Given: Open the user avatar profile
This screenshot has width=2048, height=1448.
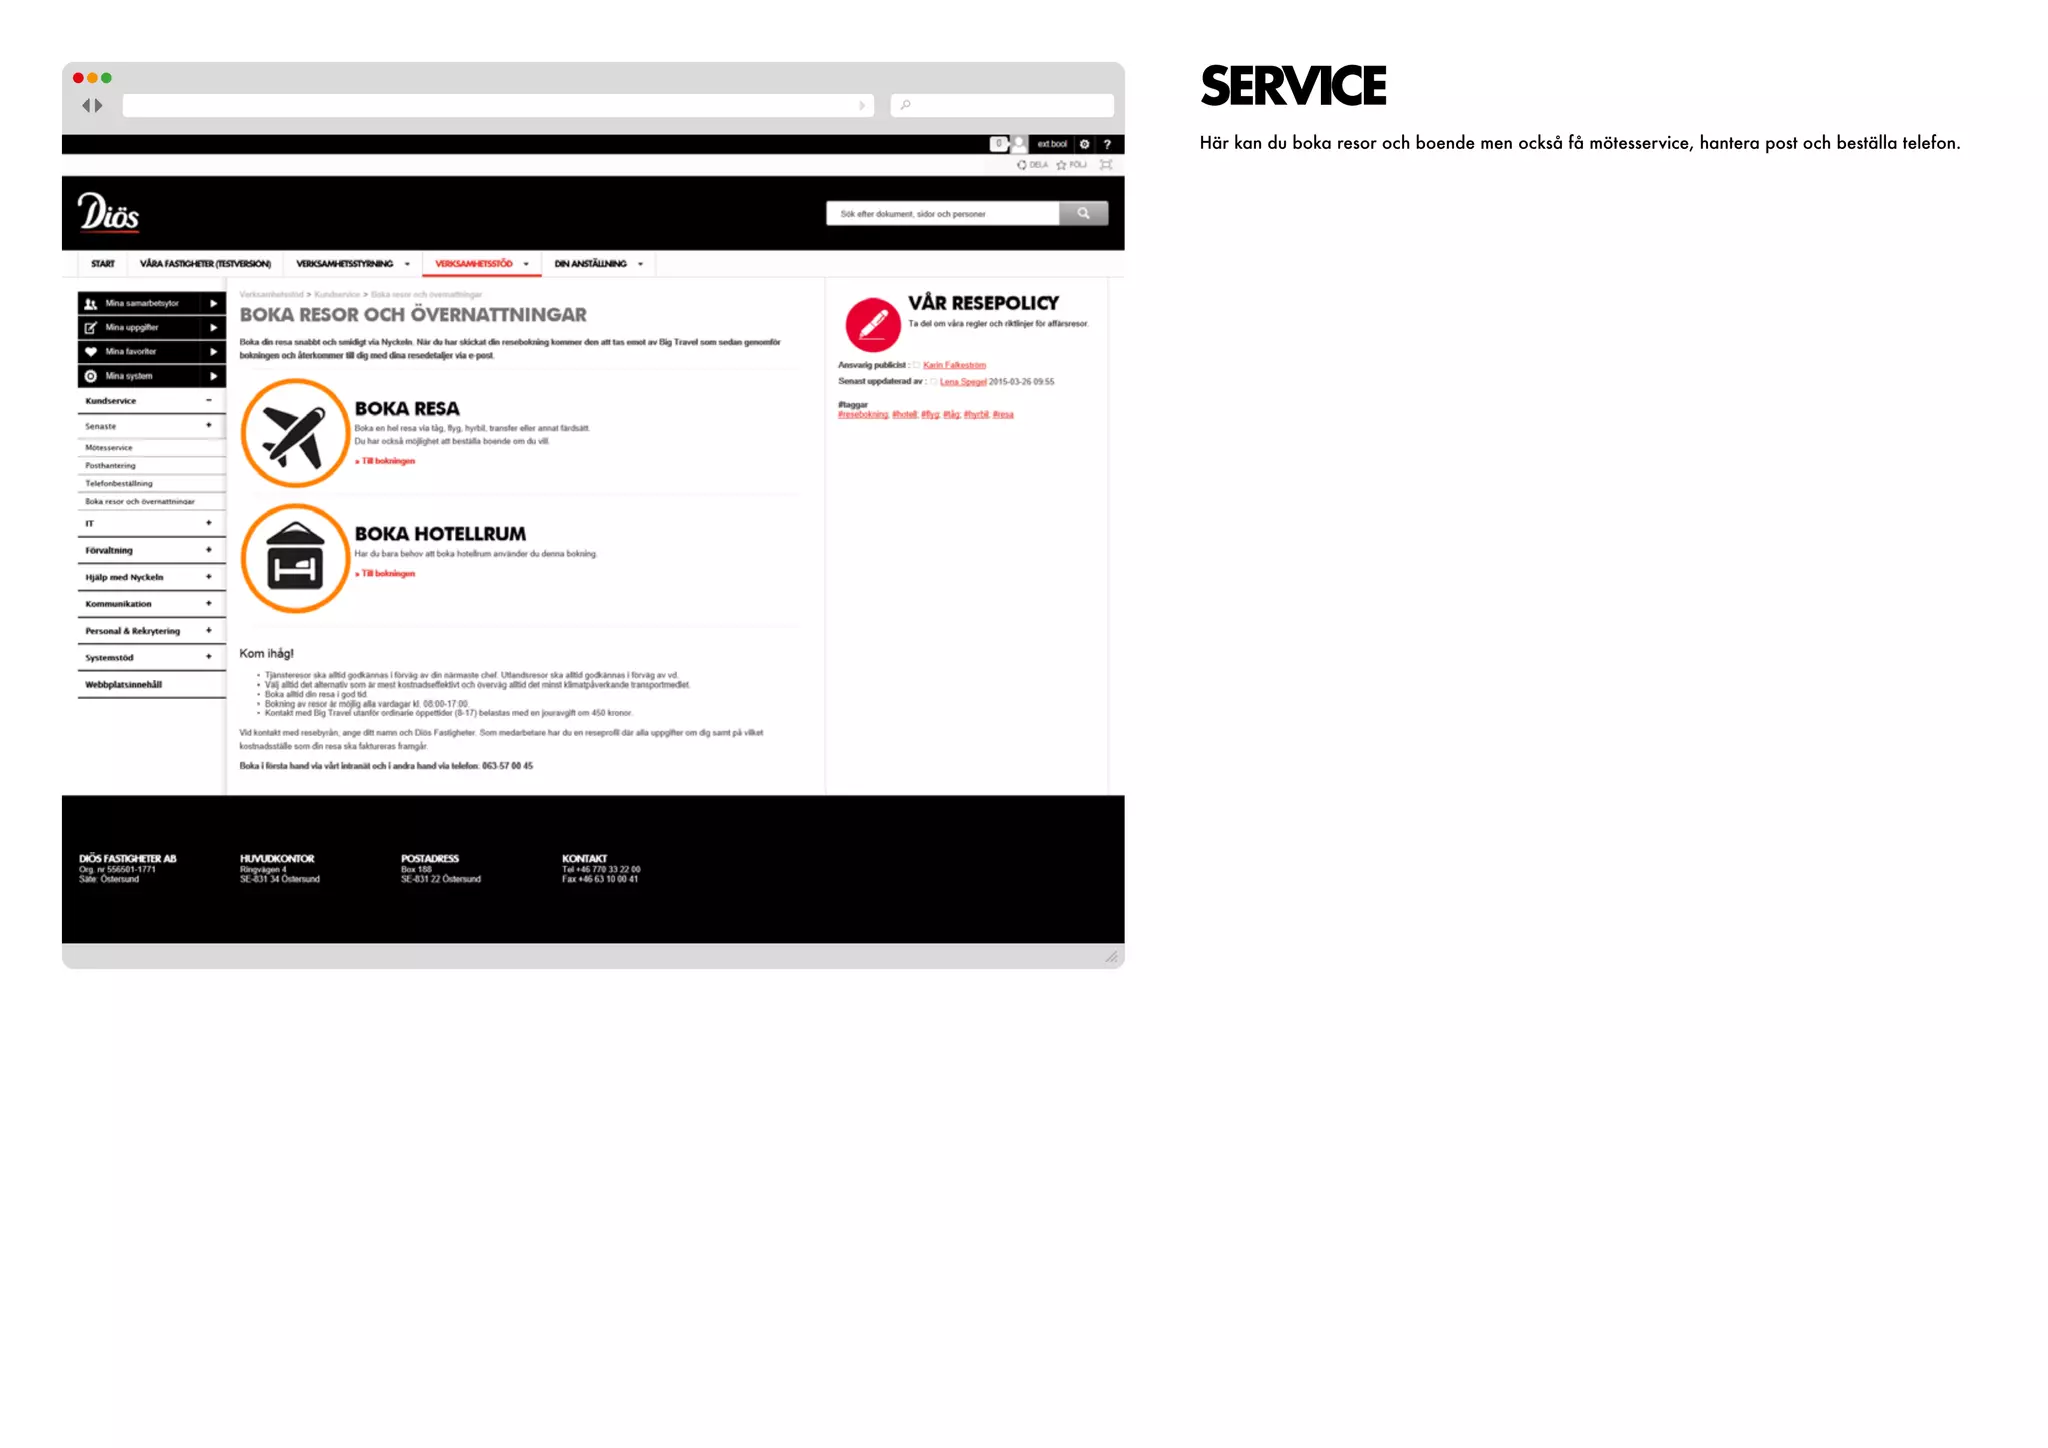Looking at the screenshot, I should 1019,144.
